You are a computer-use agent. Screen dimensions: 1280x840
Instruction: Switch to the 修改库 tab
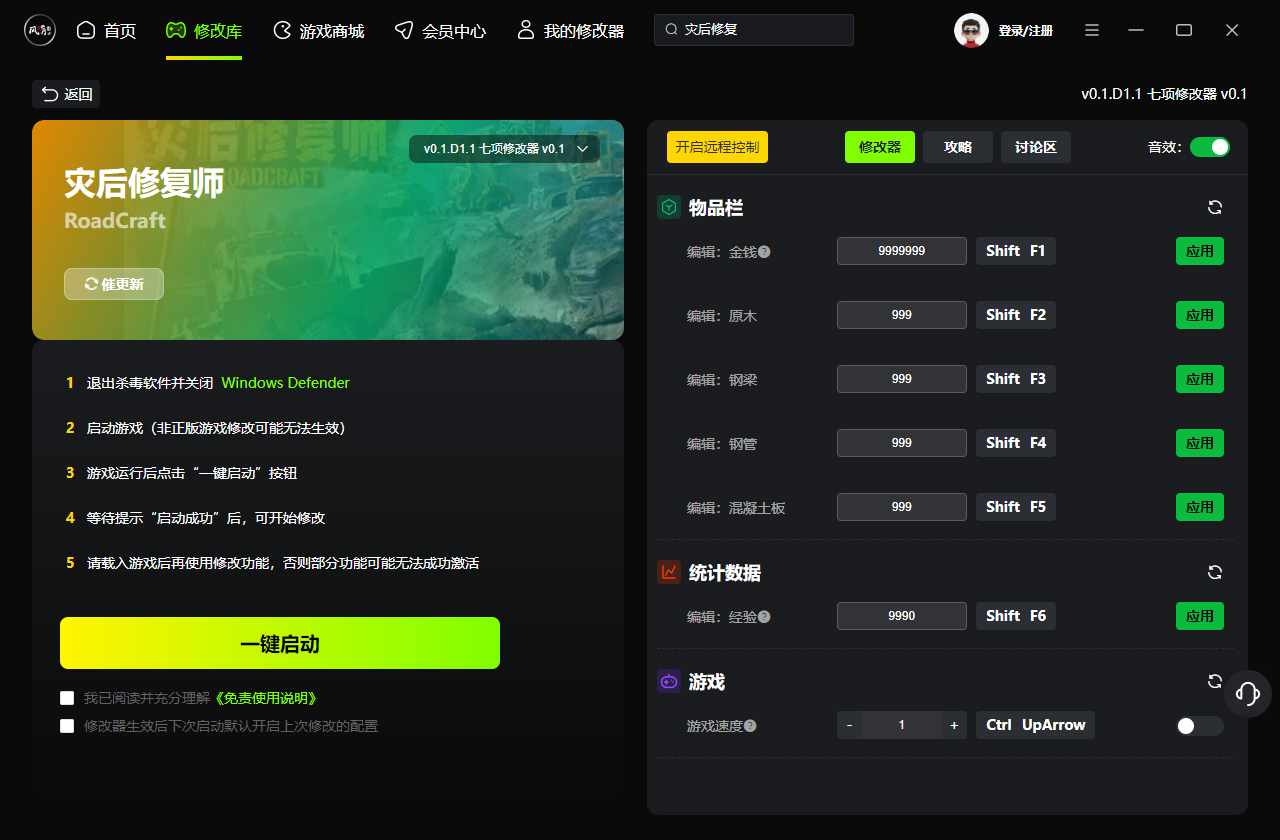[x=204, y=31]
